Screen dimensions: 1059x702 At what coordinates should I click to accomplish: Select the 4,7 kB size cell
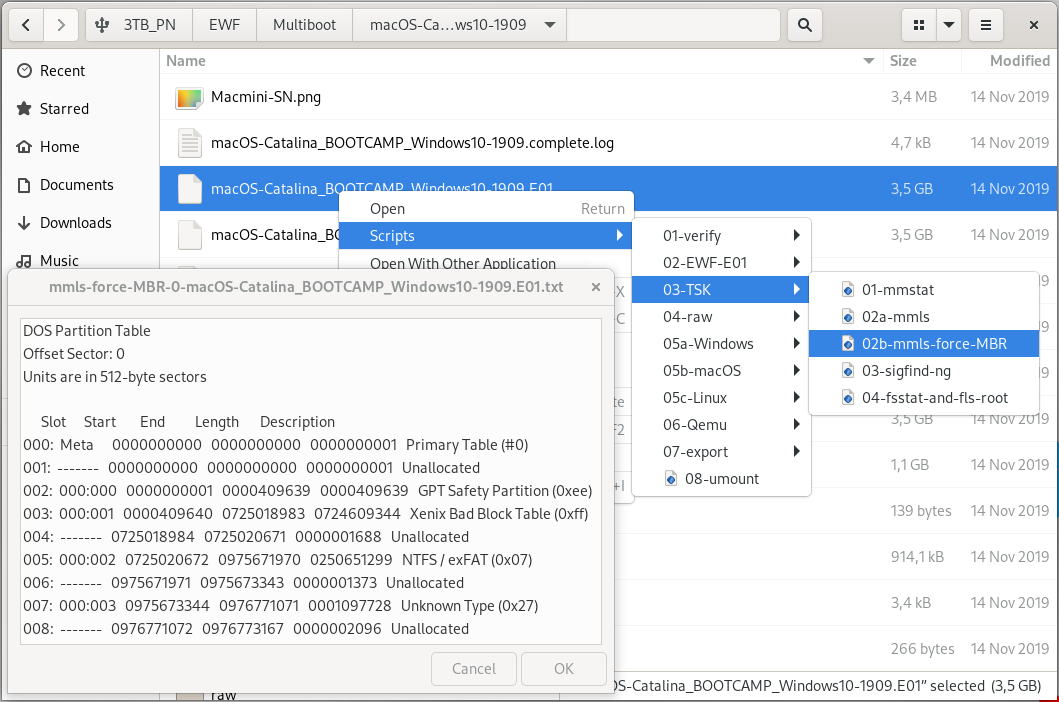coord(910,143)
